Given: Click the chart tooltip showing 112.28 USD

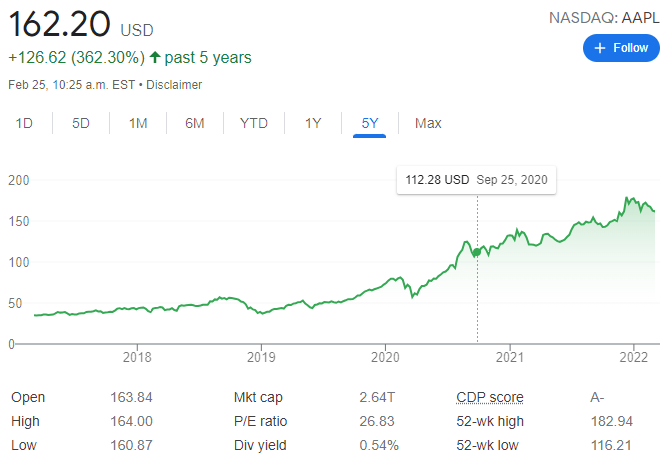Looking at the screenshot, I should (478, 181).
